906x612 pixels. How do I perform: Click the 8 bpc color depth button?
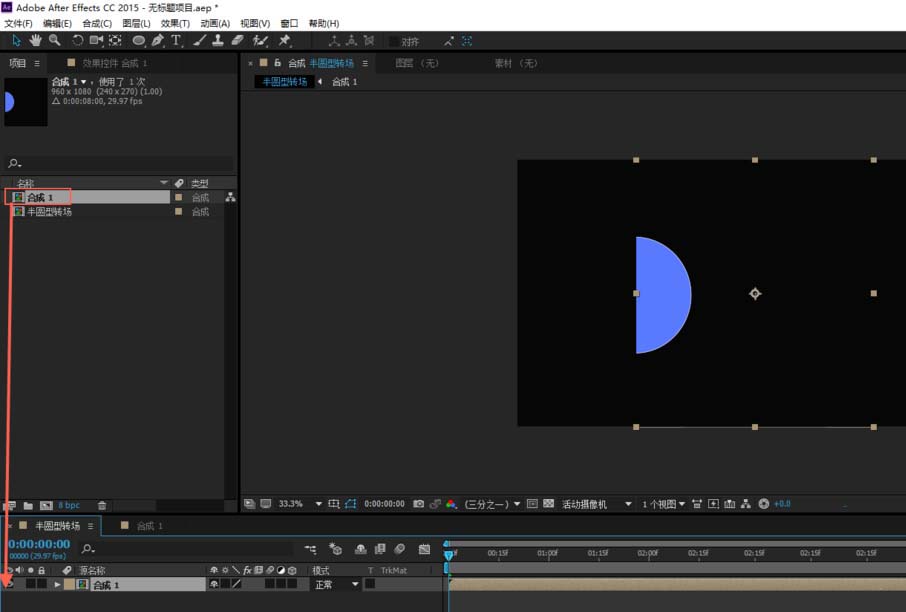point(69,506)
